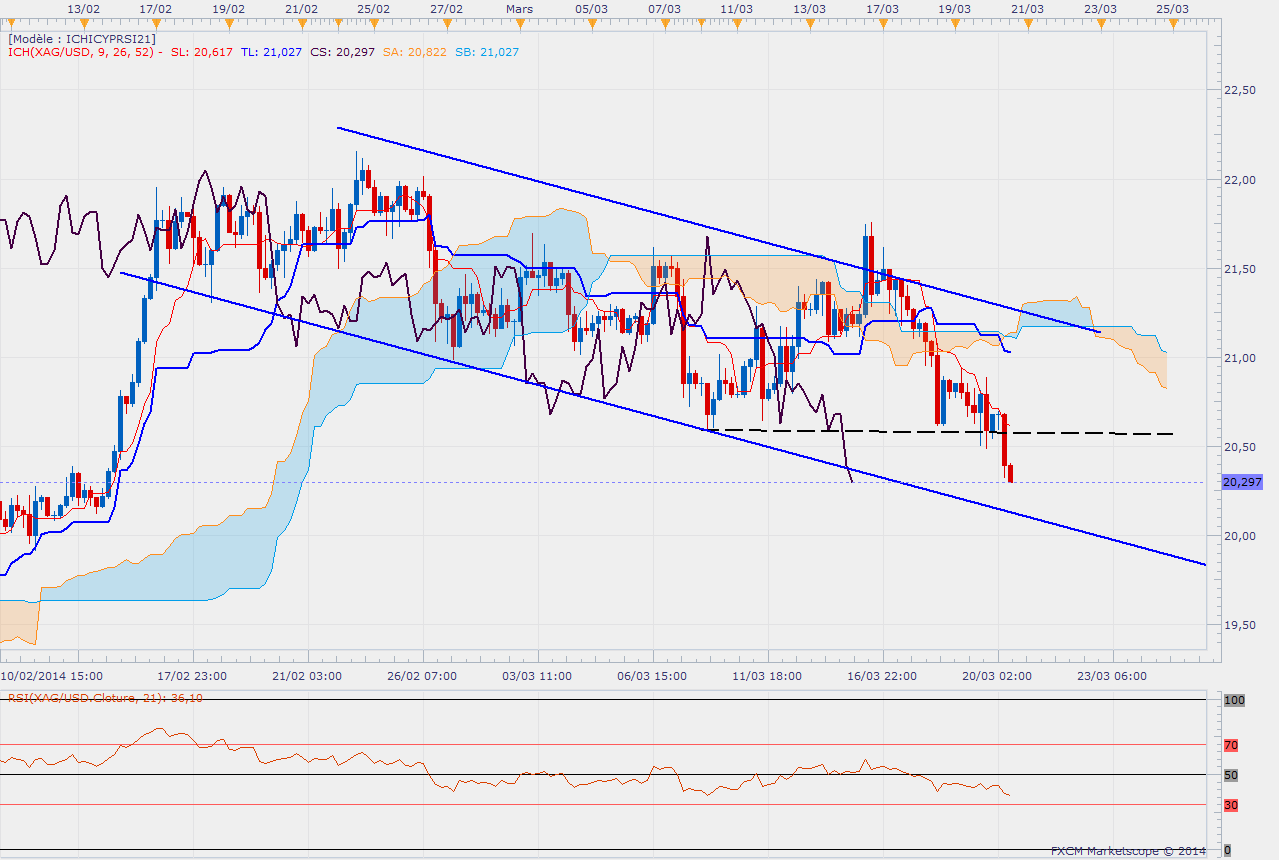The image size is (1279, 860).
Task: Click the 22,50 price axis label
Action: [x=1240, y=90]
